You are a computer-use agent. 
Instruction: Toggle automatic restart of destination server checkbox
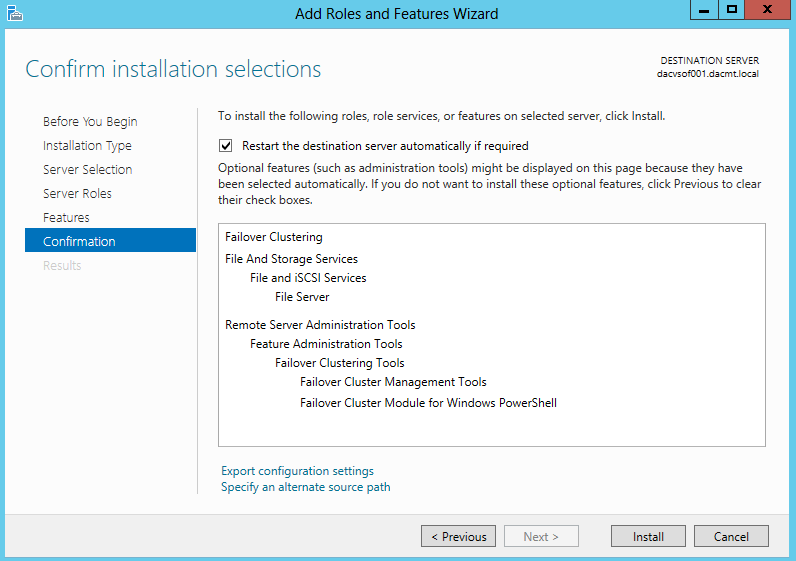pyautogui.click(x=225, y=146)
